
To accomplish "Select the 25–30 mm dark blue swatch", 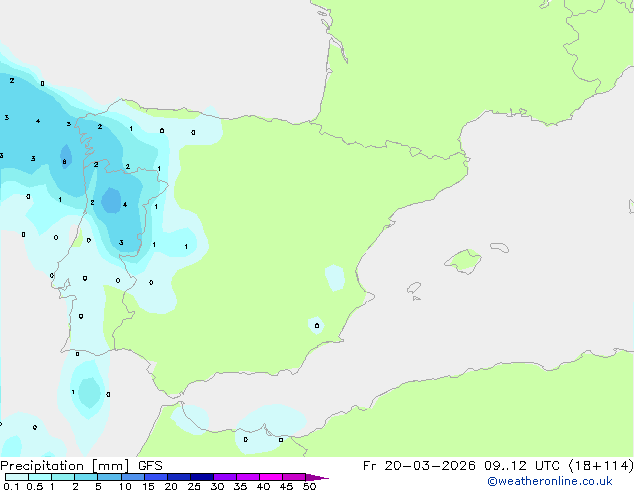I will click(202, 477).
